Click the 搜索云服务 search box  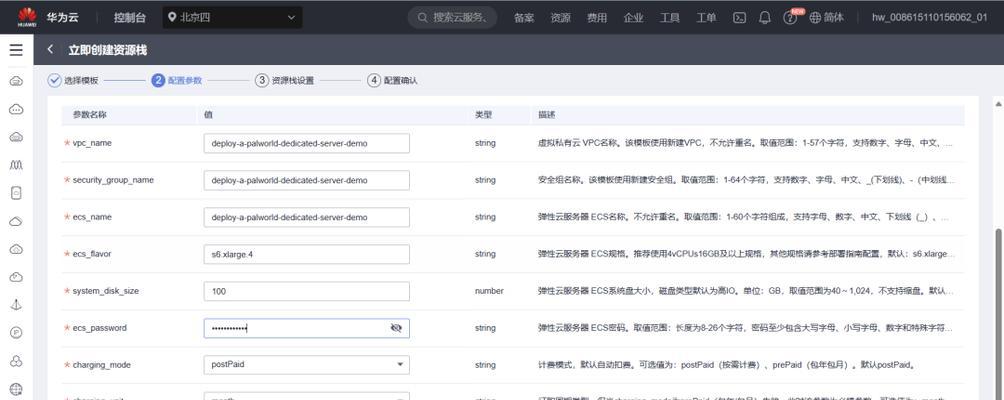455,18
